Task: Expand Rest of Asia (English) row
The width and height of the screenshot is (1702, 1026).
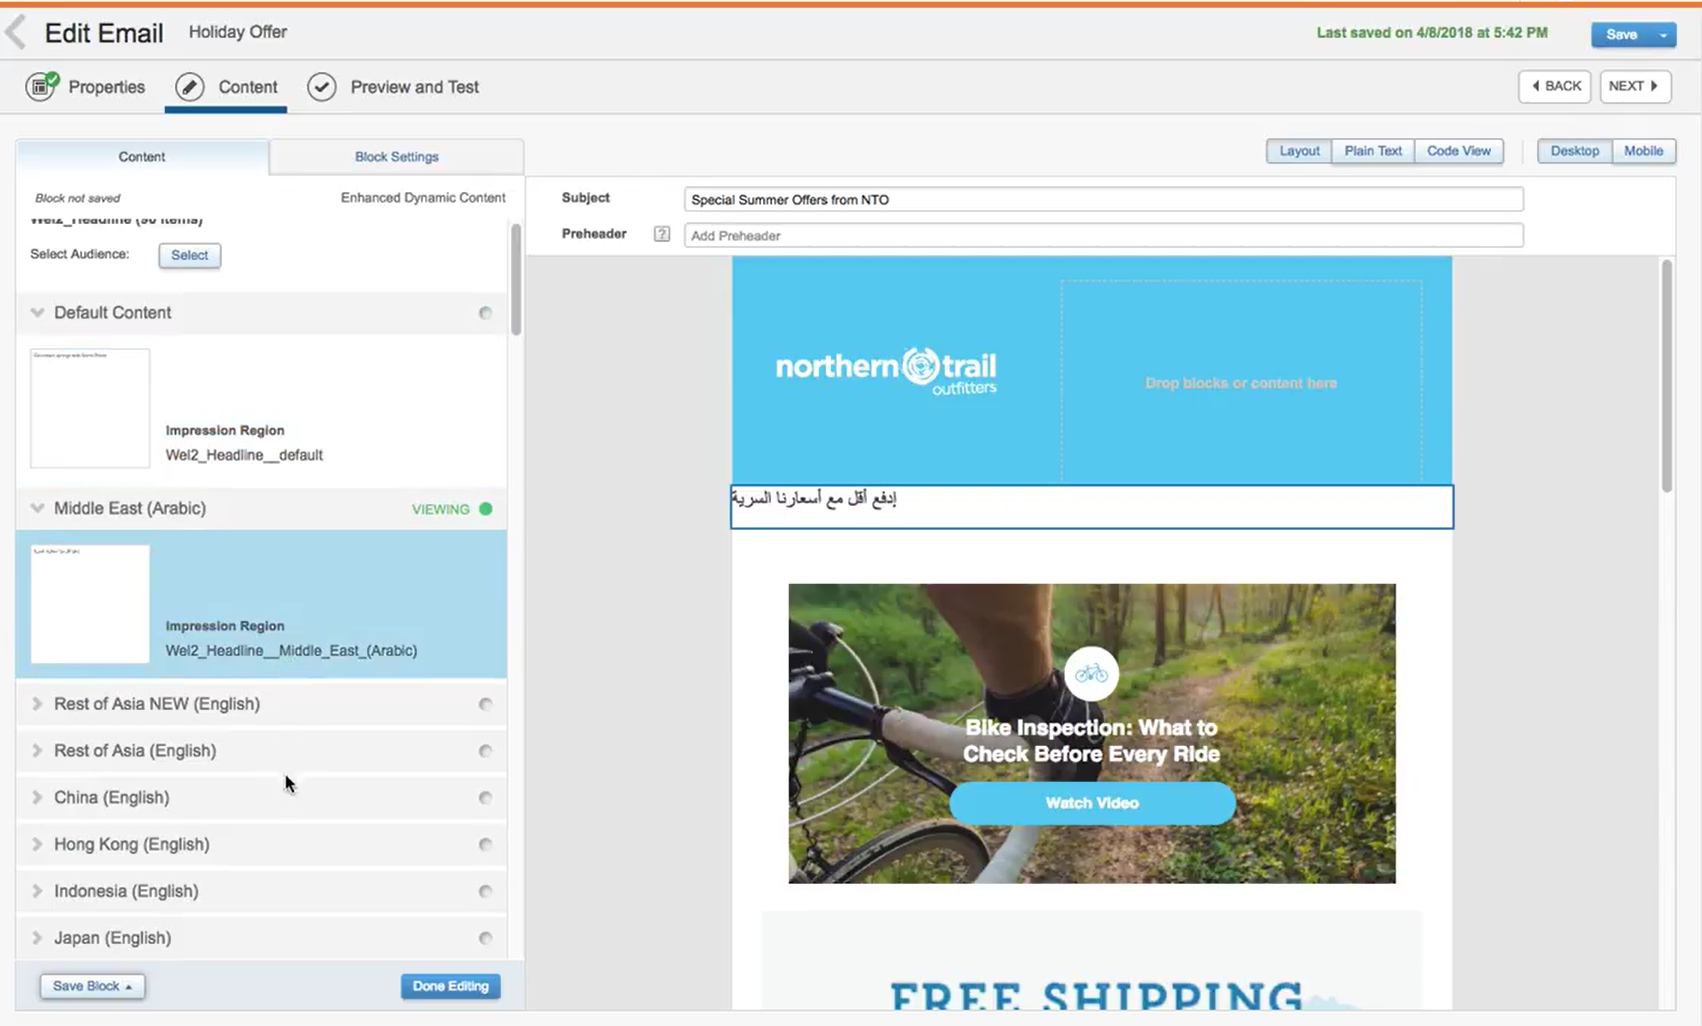Action: [x=37, y=751]
